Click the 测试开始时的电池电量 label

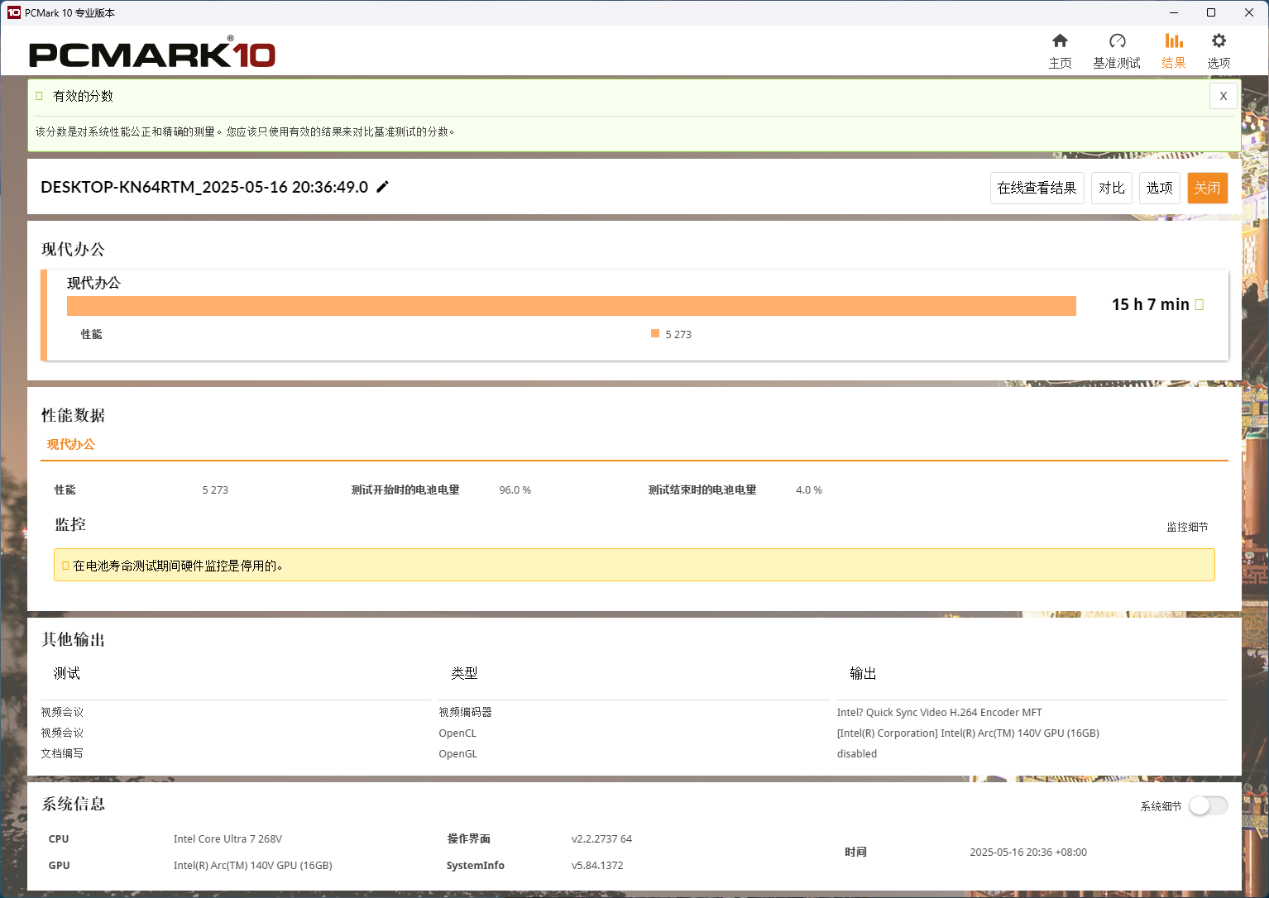tap(405, 490)
